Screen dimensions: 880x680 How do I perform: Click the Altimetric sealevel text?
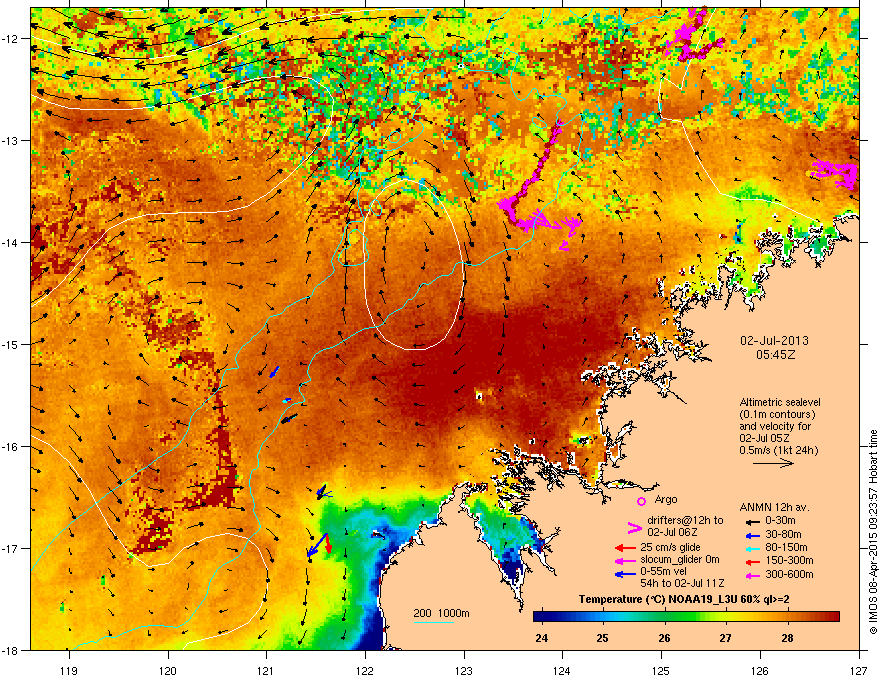click(x=780, y=402)
